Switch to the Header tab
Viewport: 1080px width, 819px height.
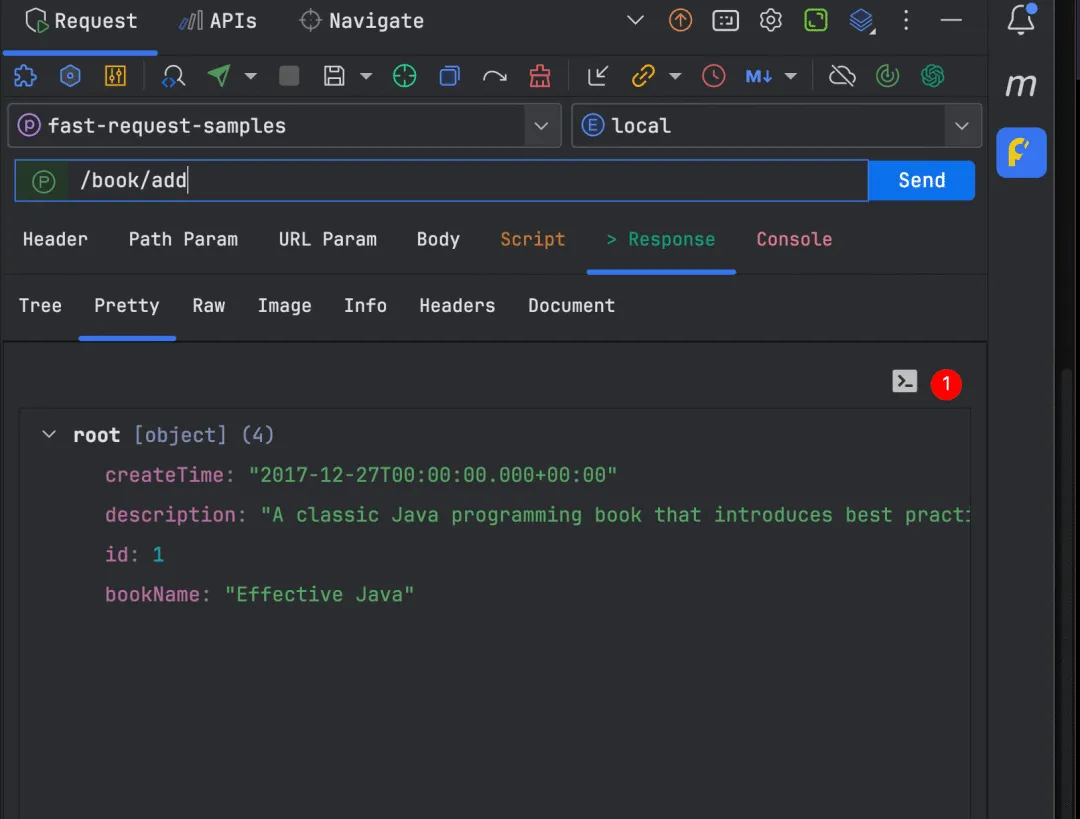point(55,240)
